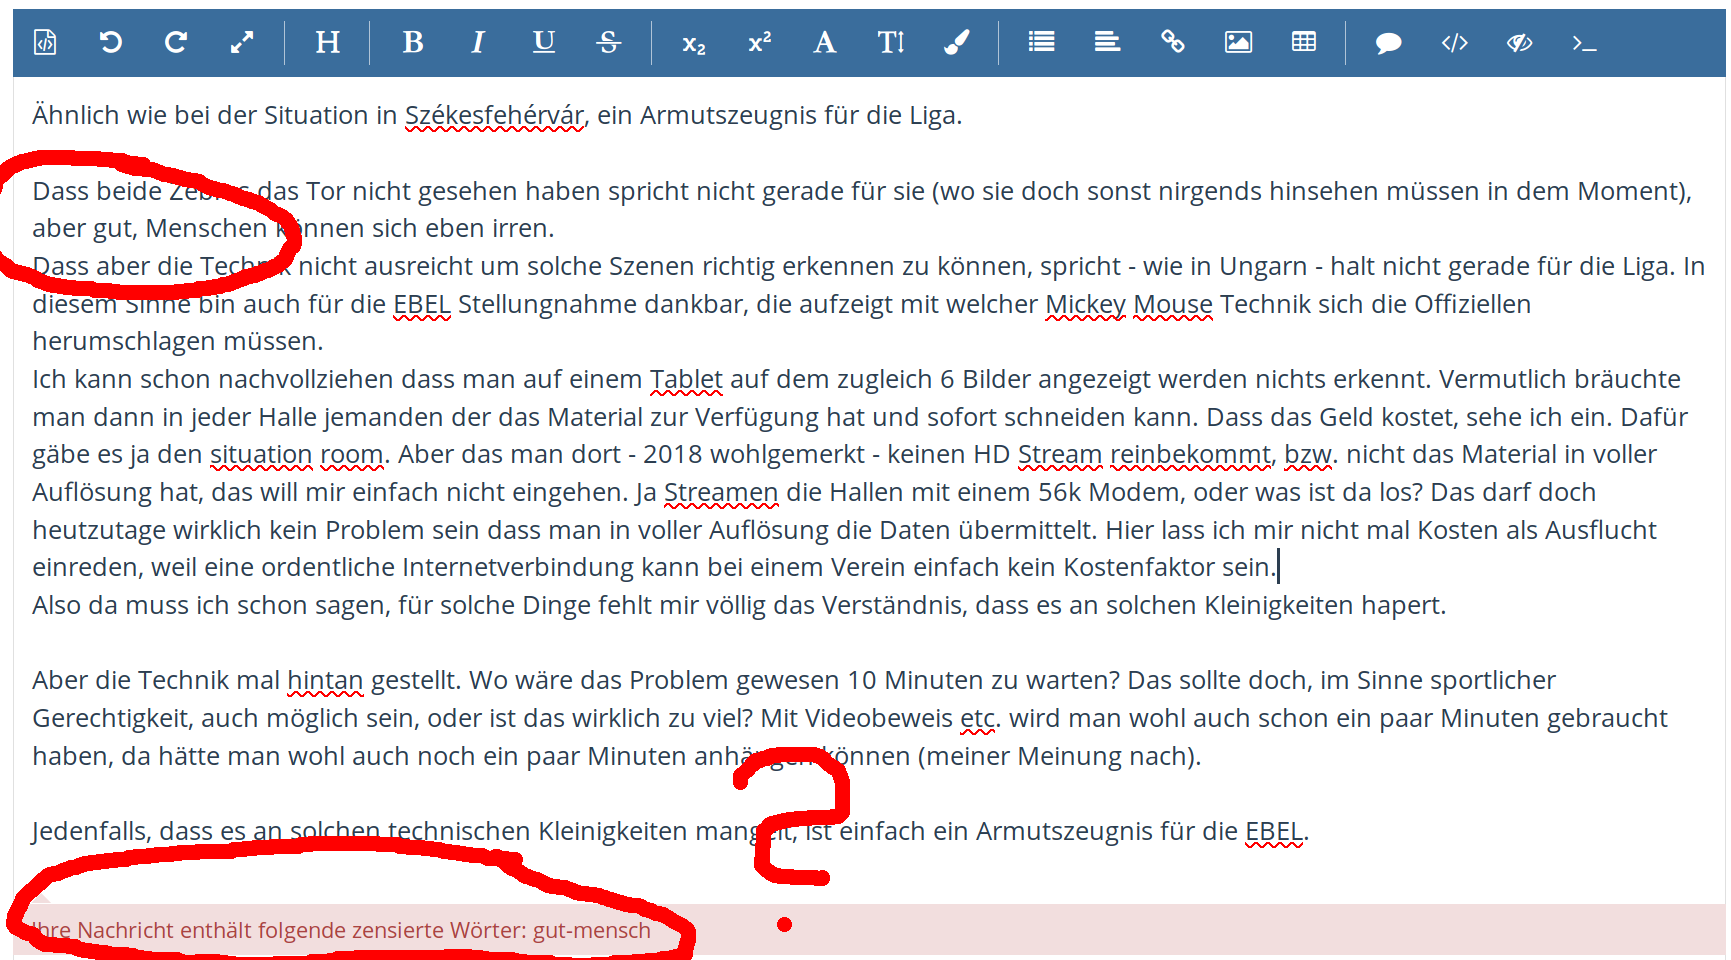Toggle underline formatting
Viewport: 1731px width, 960px height.
tap(543, 42)
